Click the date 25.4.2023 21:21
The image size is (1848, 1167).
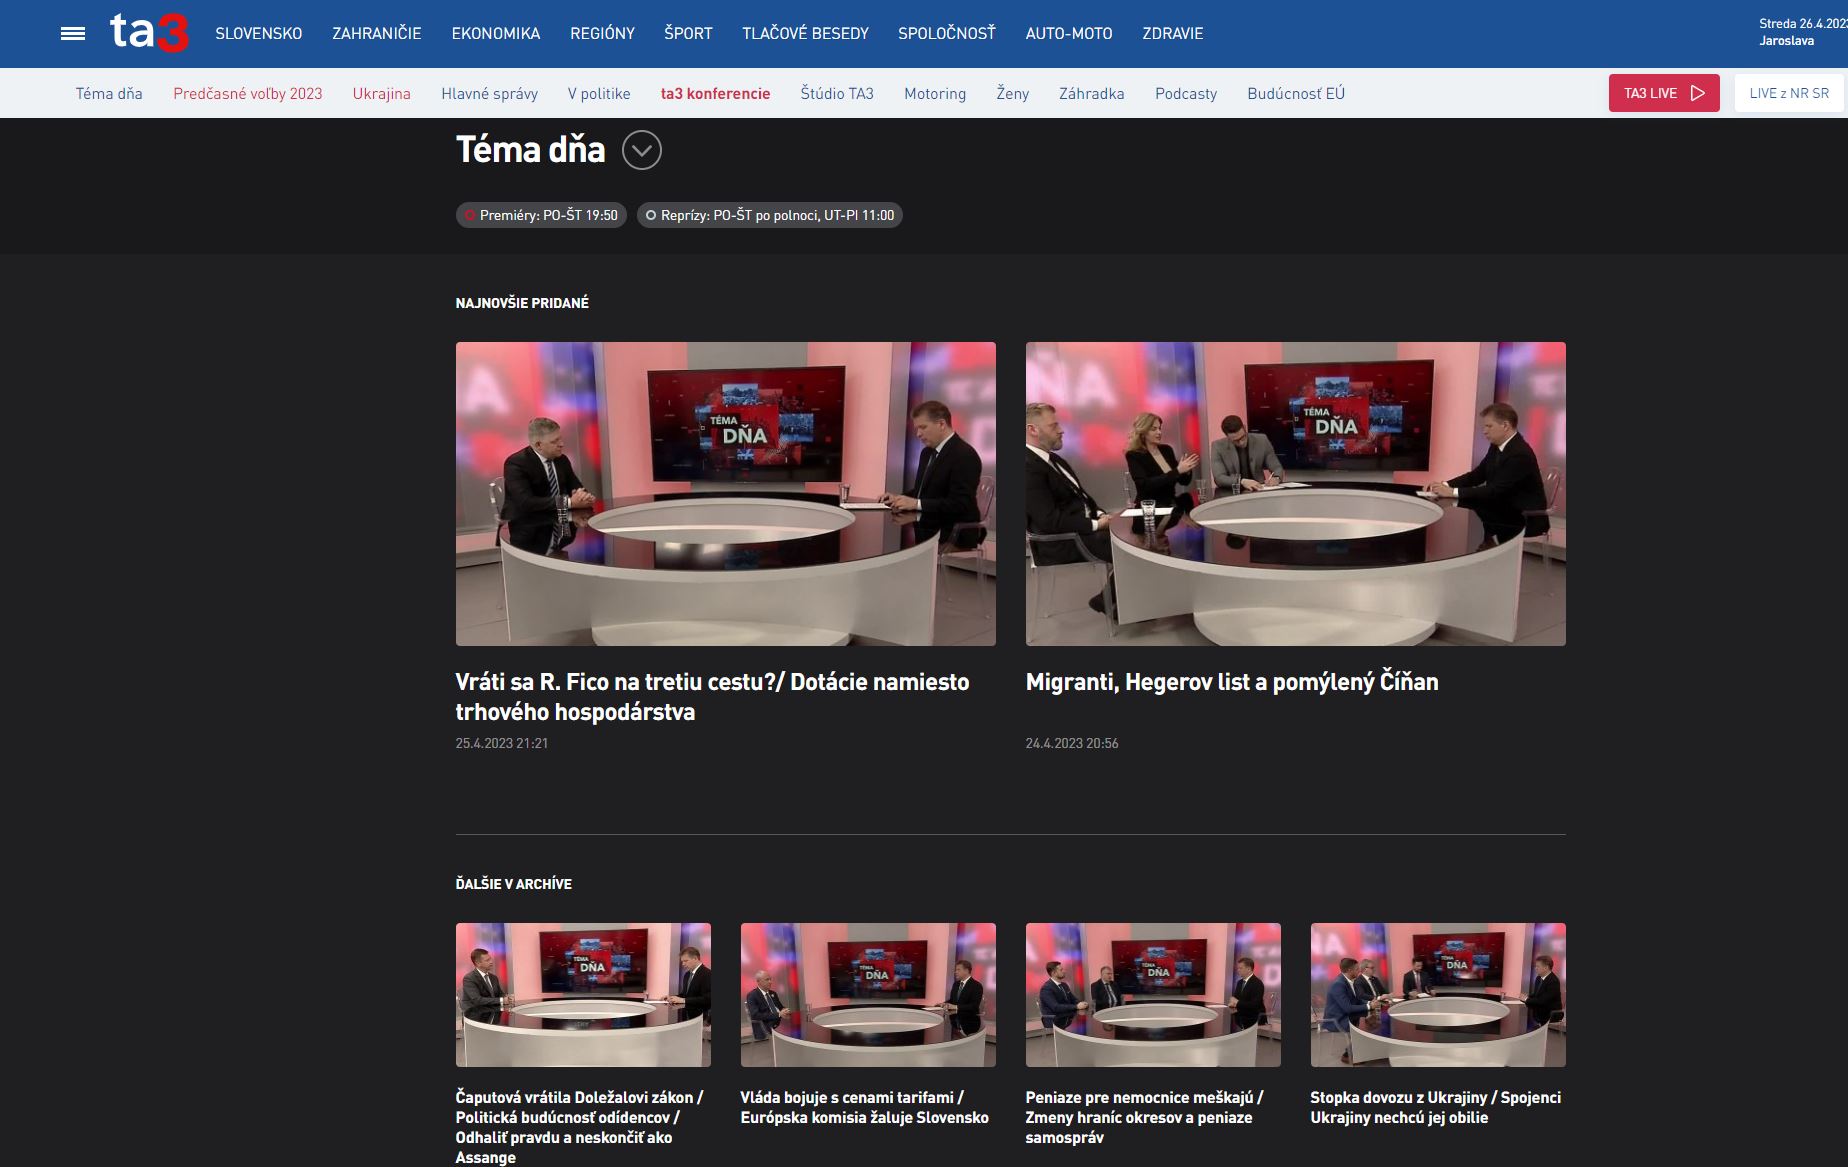[x=502, y=743]
